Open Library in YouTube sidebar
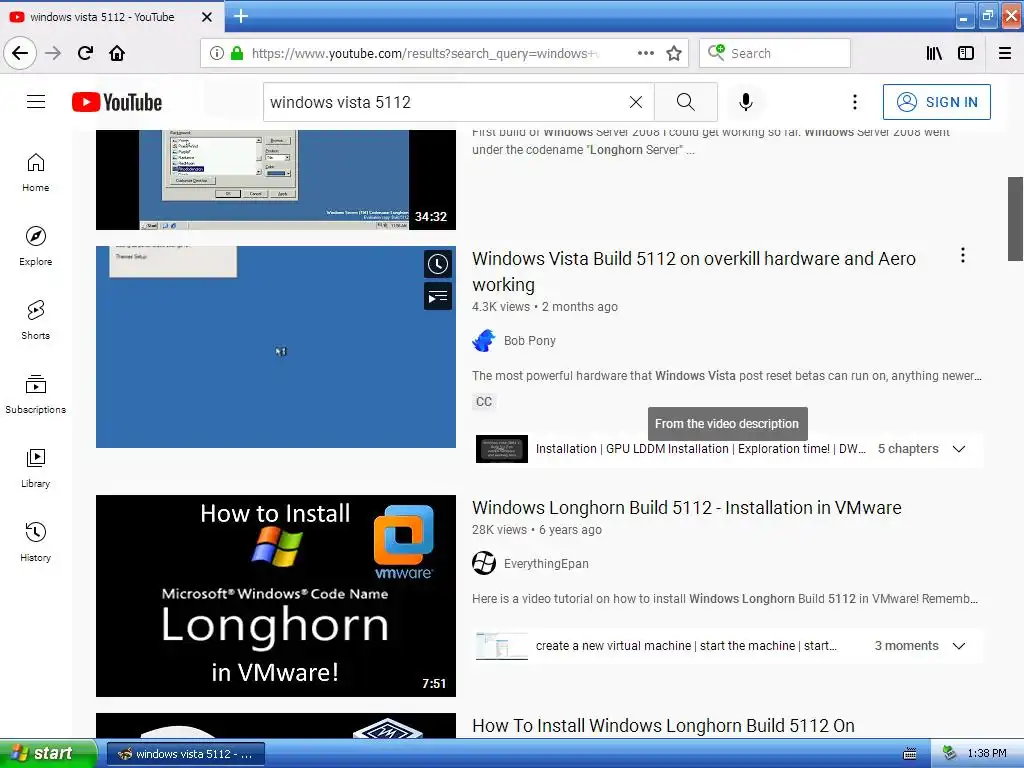Image resolution: width=1024 pixels, height=768 pixels. (x=36, y=468)
